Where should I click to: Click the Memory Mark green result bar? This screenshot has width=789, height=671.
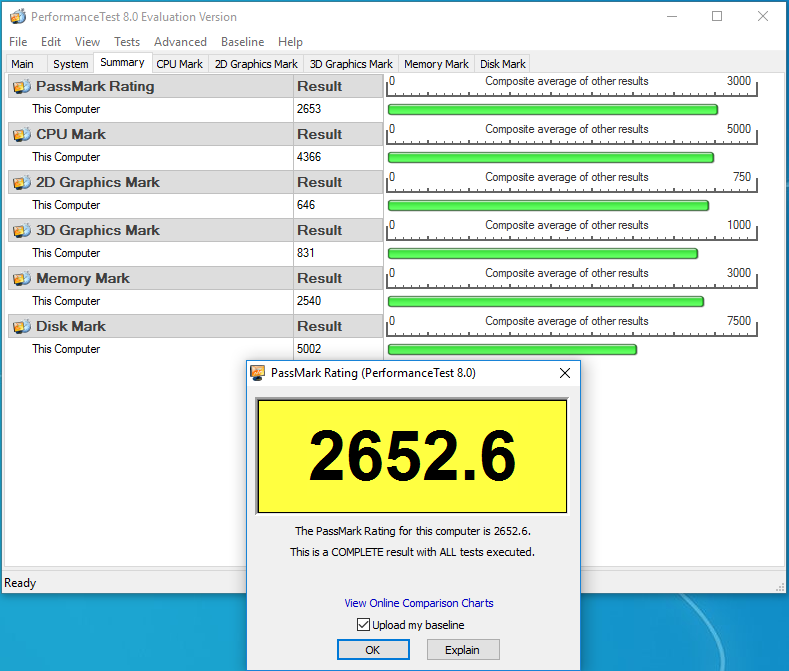pyautogui.click(x=545, y=302)
